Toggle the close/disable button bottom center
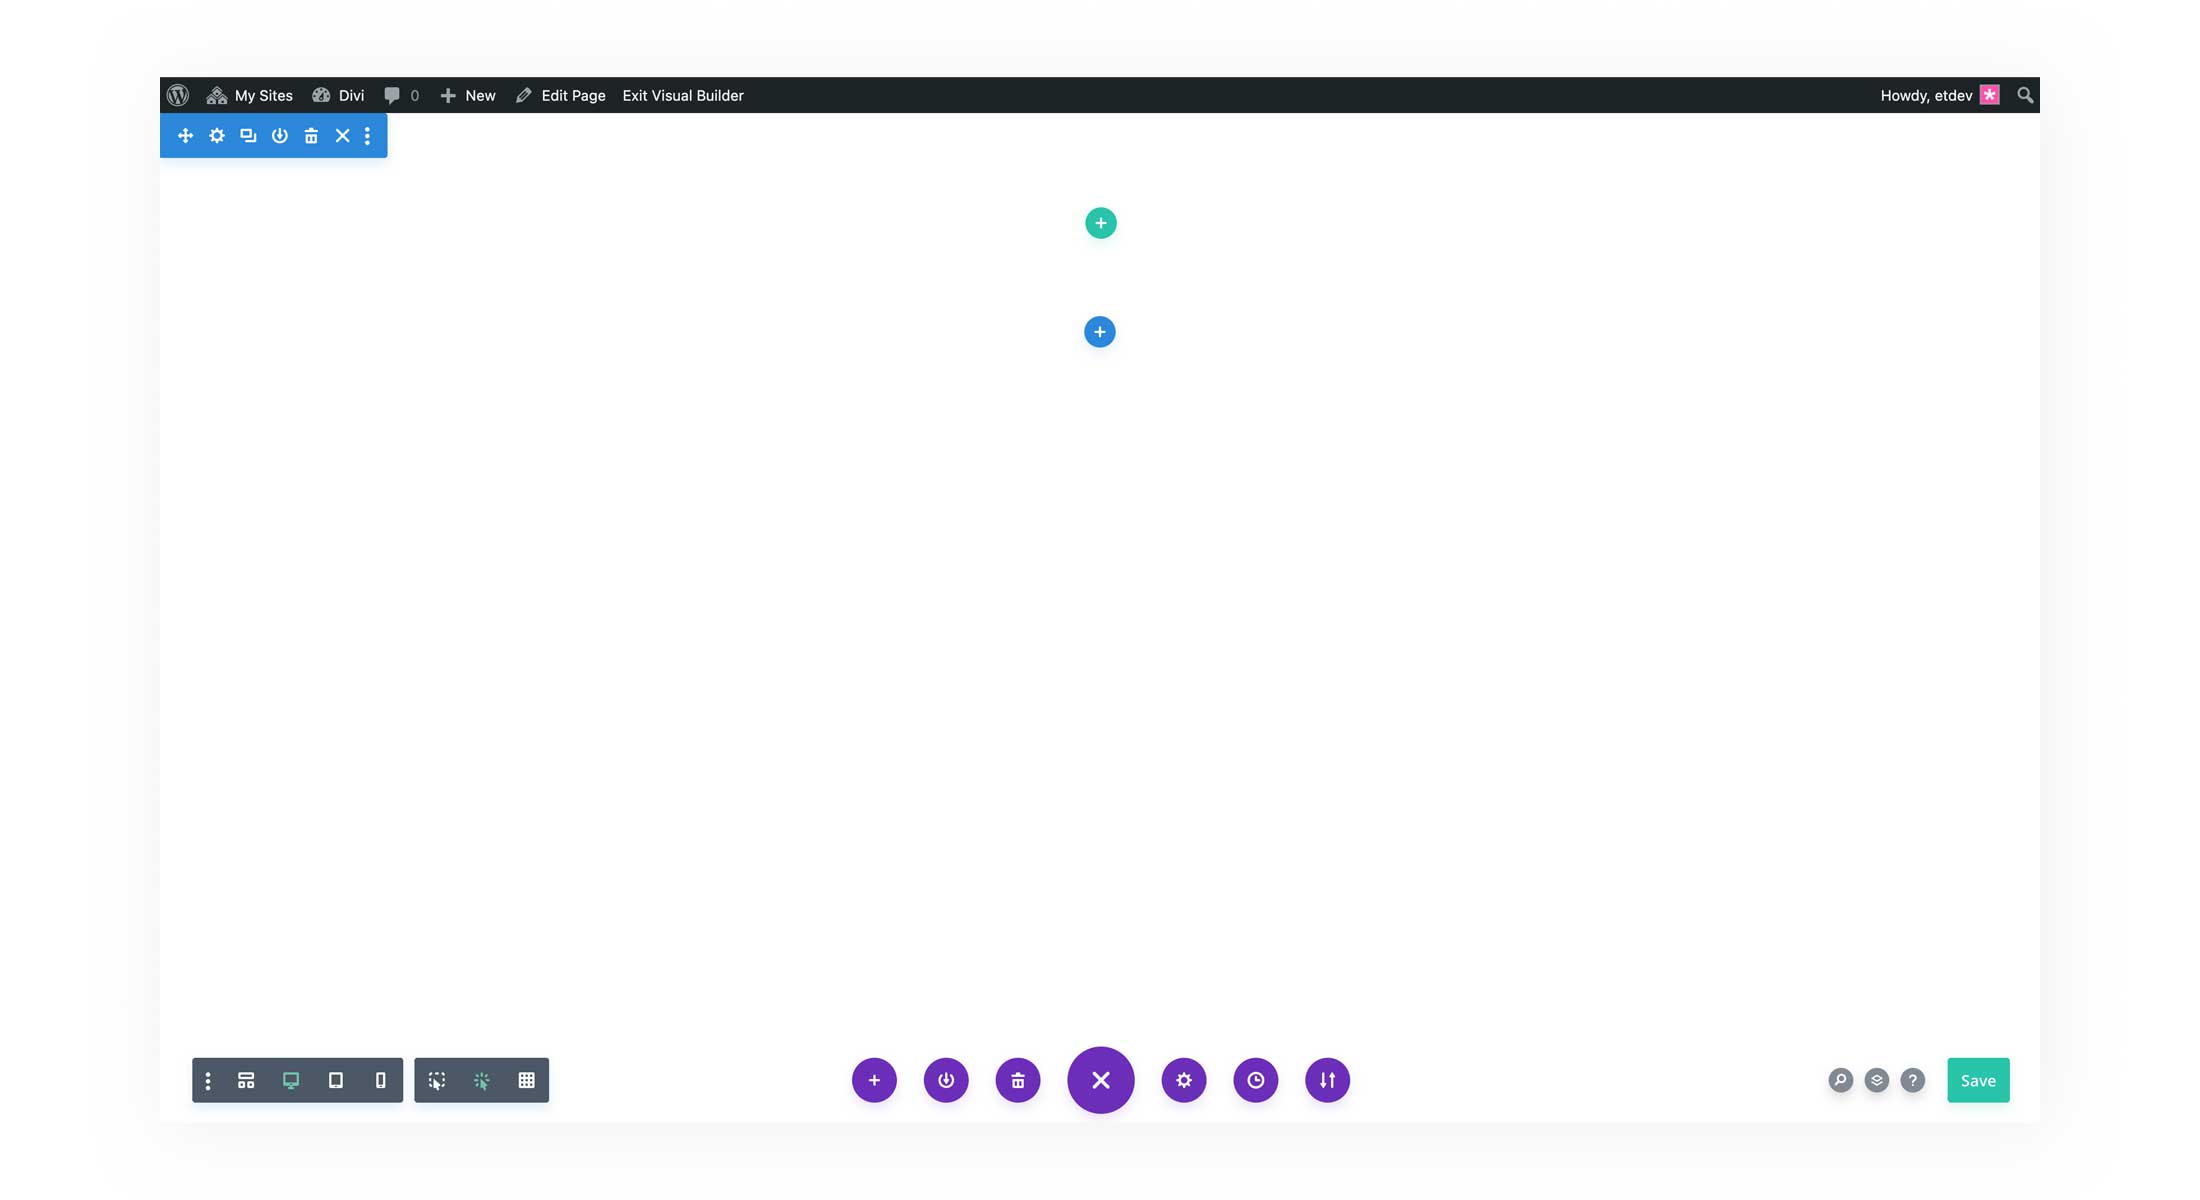Viewport: 2200px width, 1200px height. (1099, 1079)
